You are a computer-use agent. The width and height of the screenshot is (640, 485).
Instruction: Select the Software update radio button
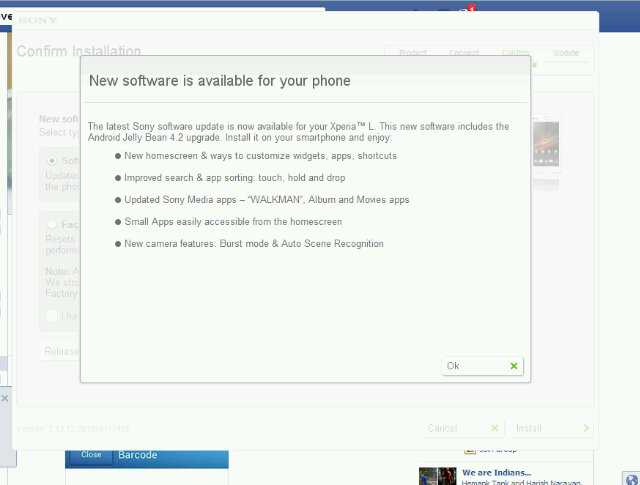[52, 160]
